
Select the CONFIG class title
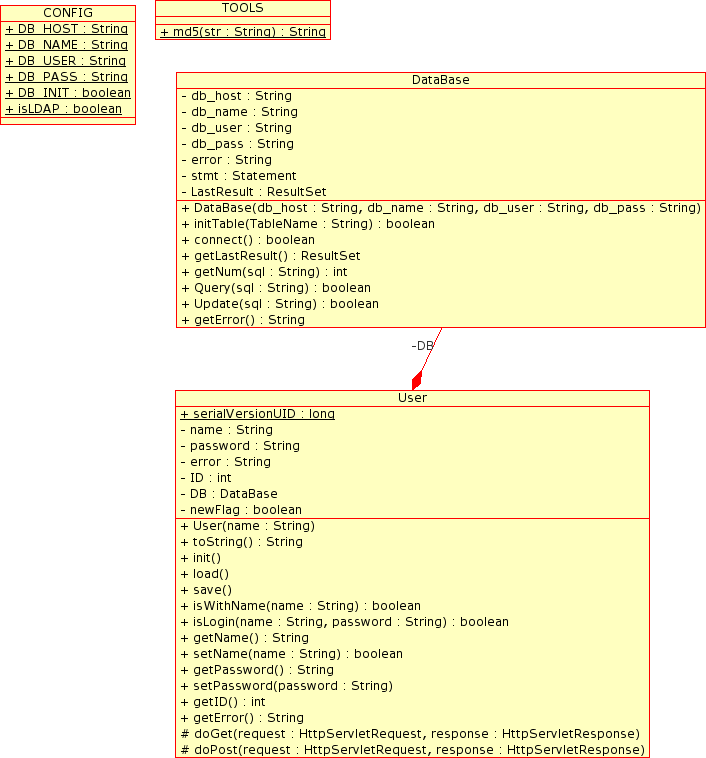pyautogui.click(x=68, y=13)
